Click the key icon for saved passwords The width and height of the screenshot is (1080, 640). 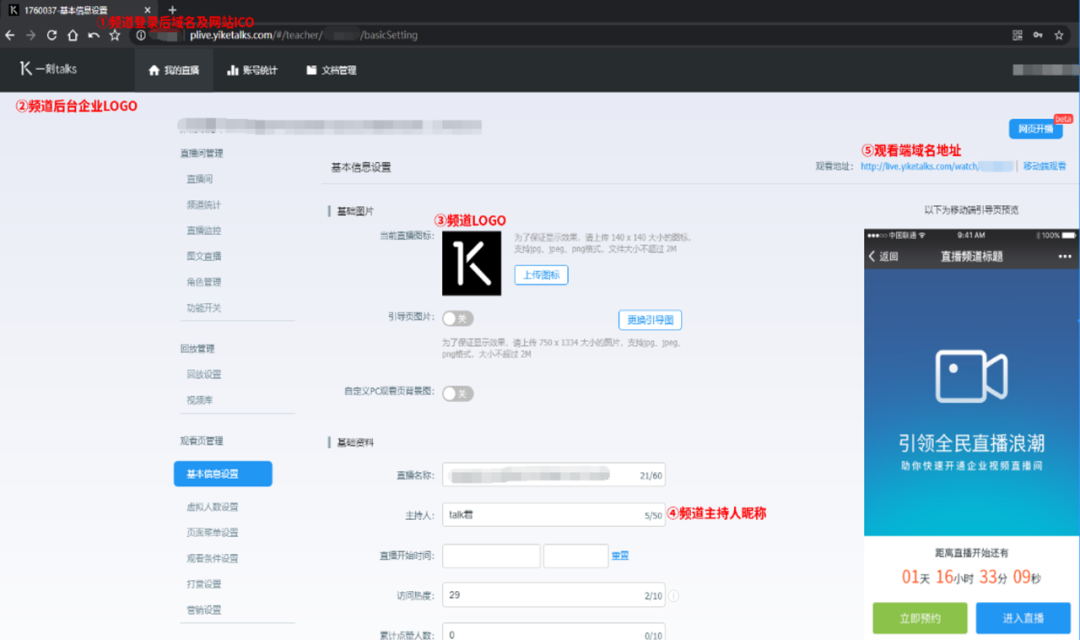[x=1039, y=35]
